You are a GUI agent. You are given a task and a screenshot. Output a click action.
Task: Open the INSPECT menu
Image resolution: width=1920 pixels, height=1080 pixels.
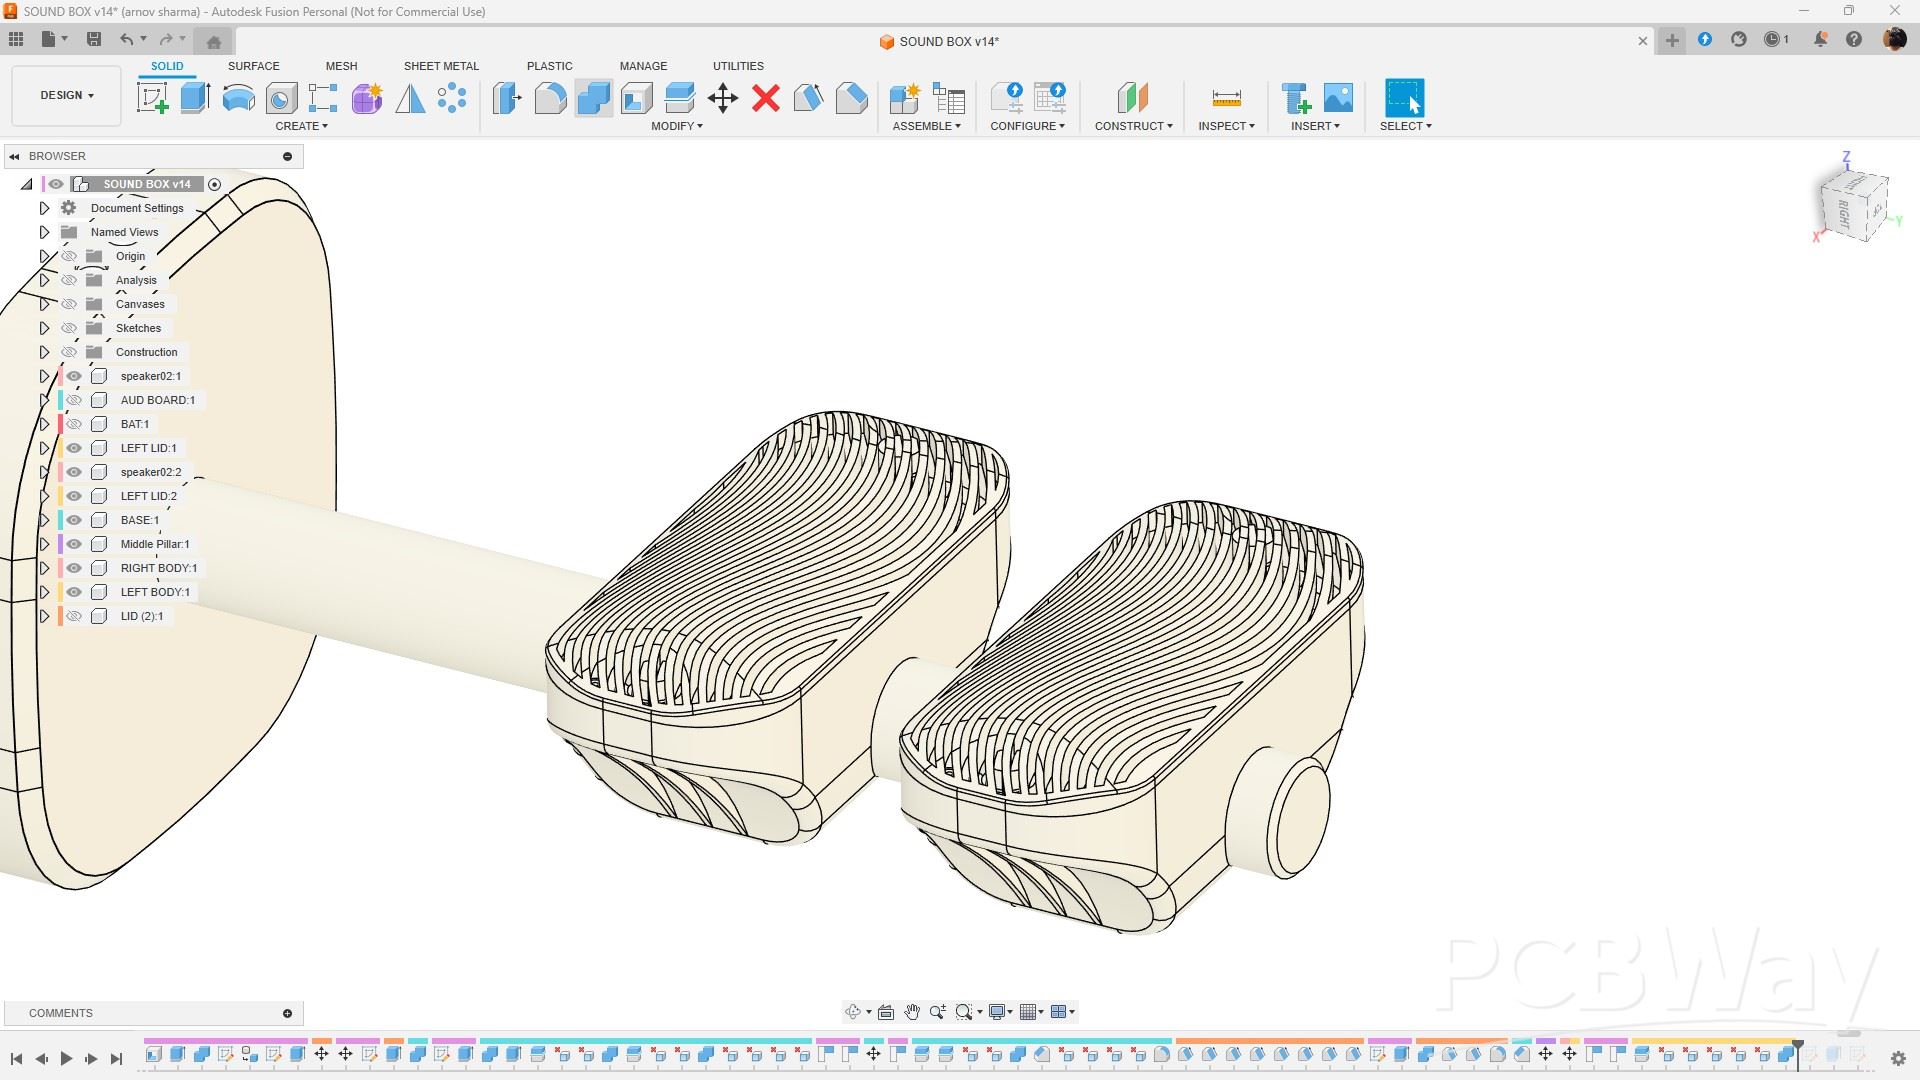pyautogui.click(x=1226, y=126)
